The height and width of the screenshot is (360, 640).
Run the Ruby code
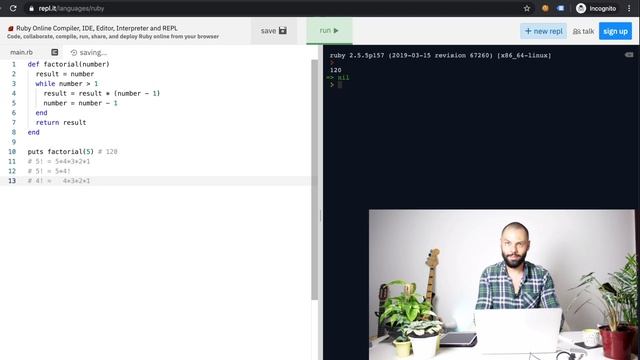pyautogui.click(x=329, y=31)
